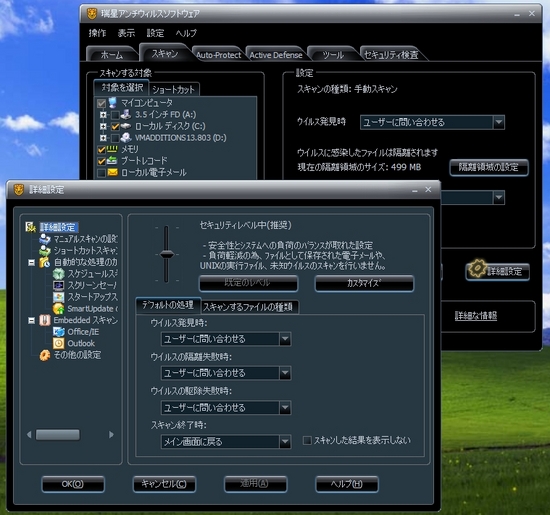Click the shield icon in 詳細設定 dialog title bar
The height and width of the screenshot is (515, 550).
point(19,190)
